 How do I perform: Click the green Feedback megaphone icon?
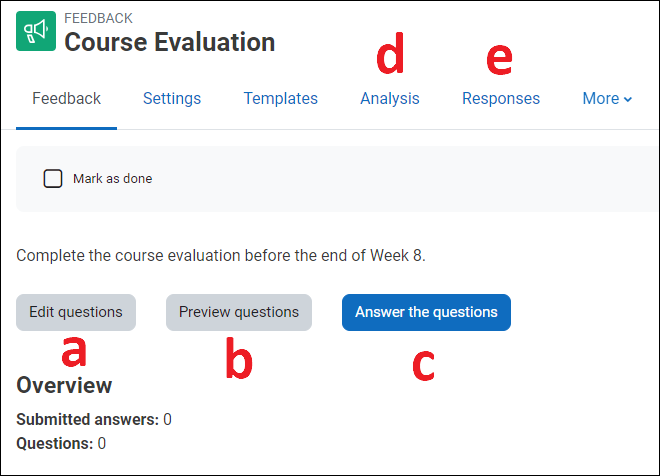coord(36,32)
